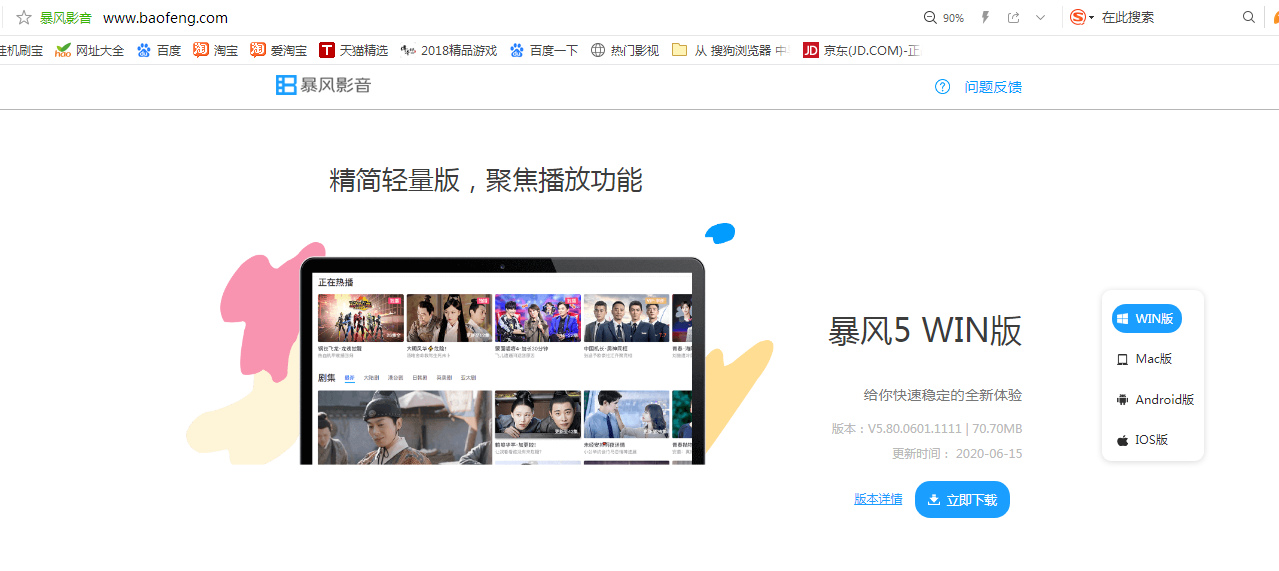Click the Sogou search engine logo
The width and height of the screenshot is (1279, 571).
pos(1077,17)
